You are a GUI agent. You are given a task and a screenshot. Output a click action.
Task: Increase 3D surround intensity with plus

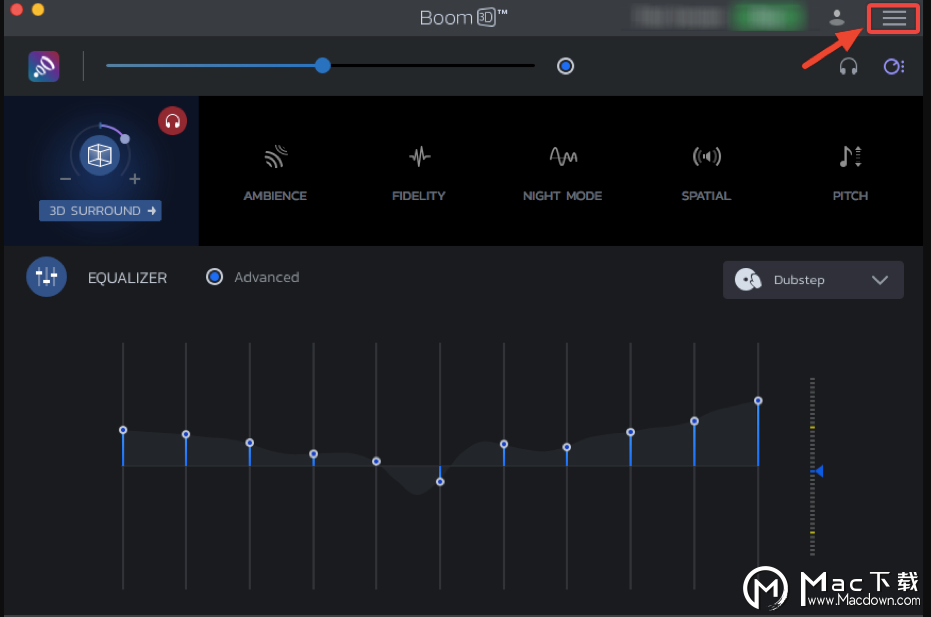135,179
